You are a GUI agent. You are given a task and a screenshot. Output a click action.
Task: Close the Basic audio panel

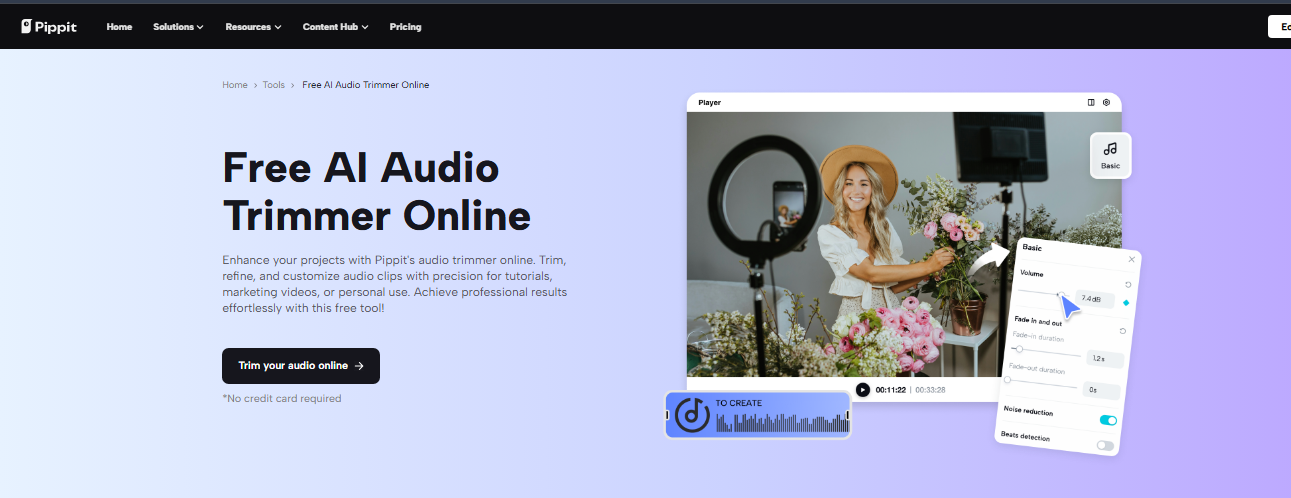[x=1132, y=259]
